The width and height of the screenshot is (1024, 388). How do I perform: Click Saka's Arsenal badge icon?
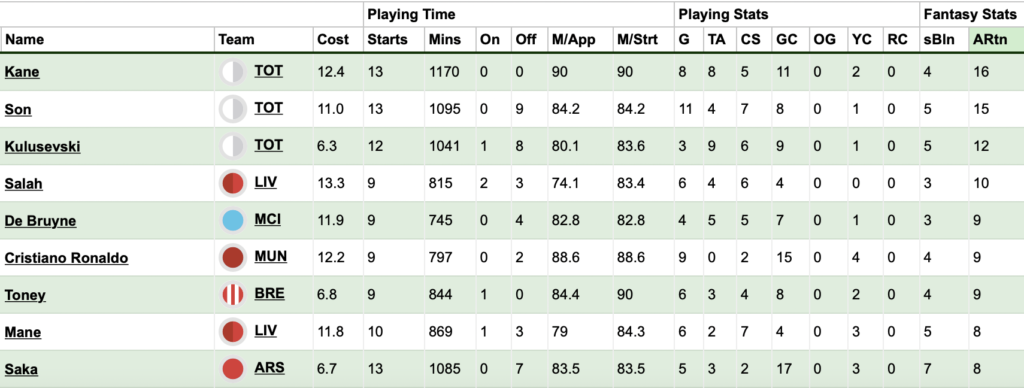[233, 369]
